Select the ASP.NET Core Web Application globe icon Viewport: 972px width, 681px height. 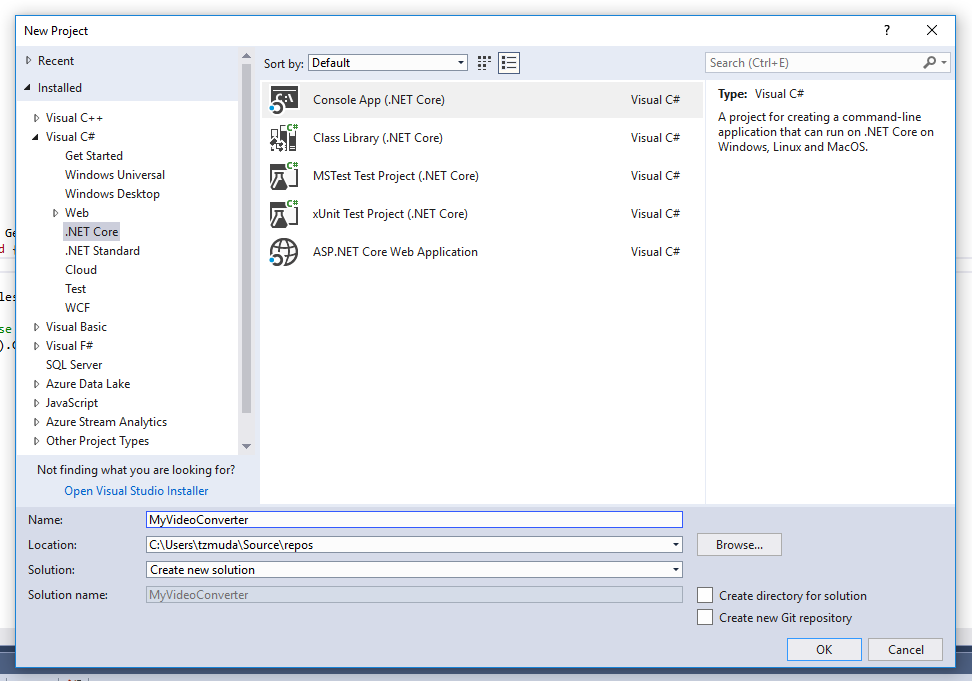pyautogui.click(x=283, y=252)
